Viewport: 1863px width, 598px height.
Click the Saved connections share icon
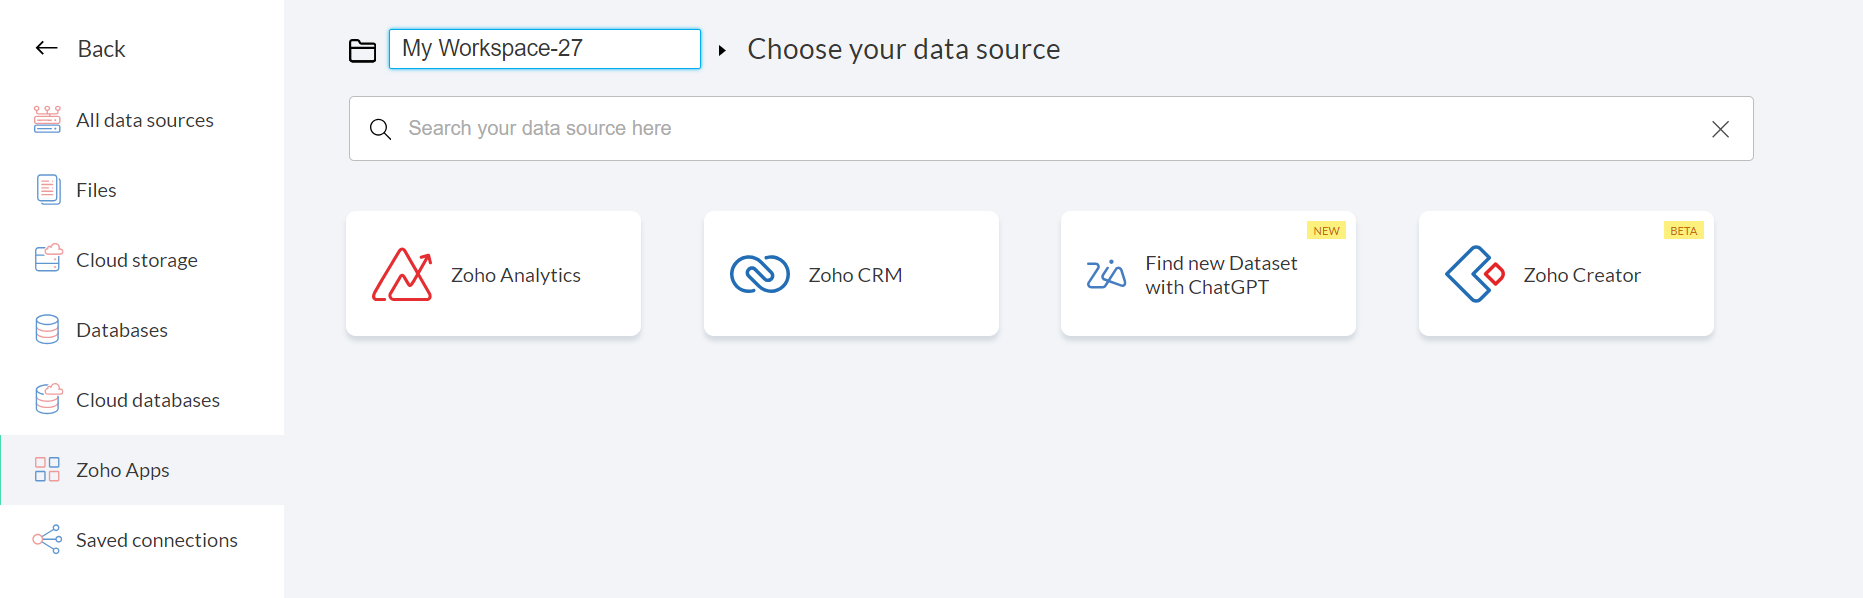pos(47,539)
